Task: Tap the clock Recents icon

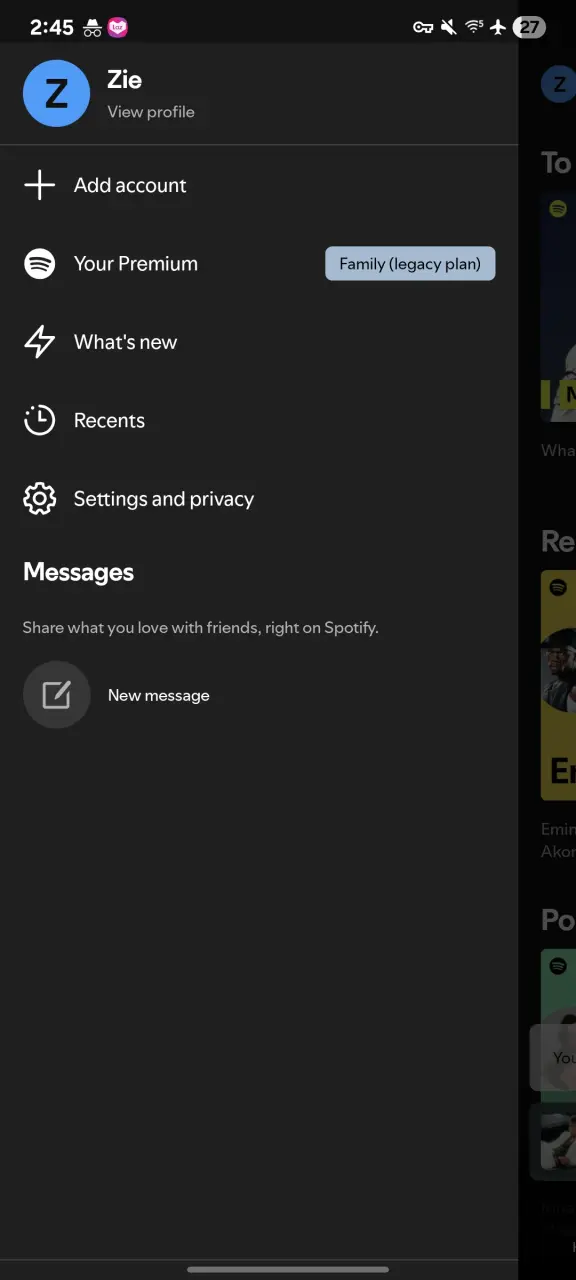Action: click(x=40, y=420)
